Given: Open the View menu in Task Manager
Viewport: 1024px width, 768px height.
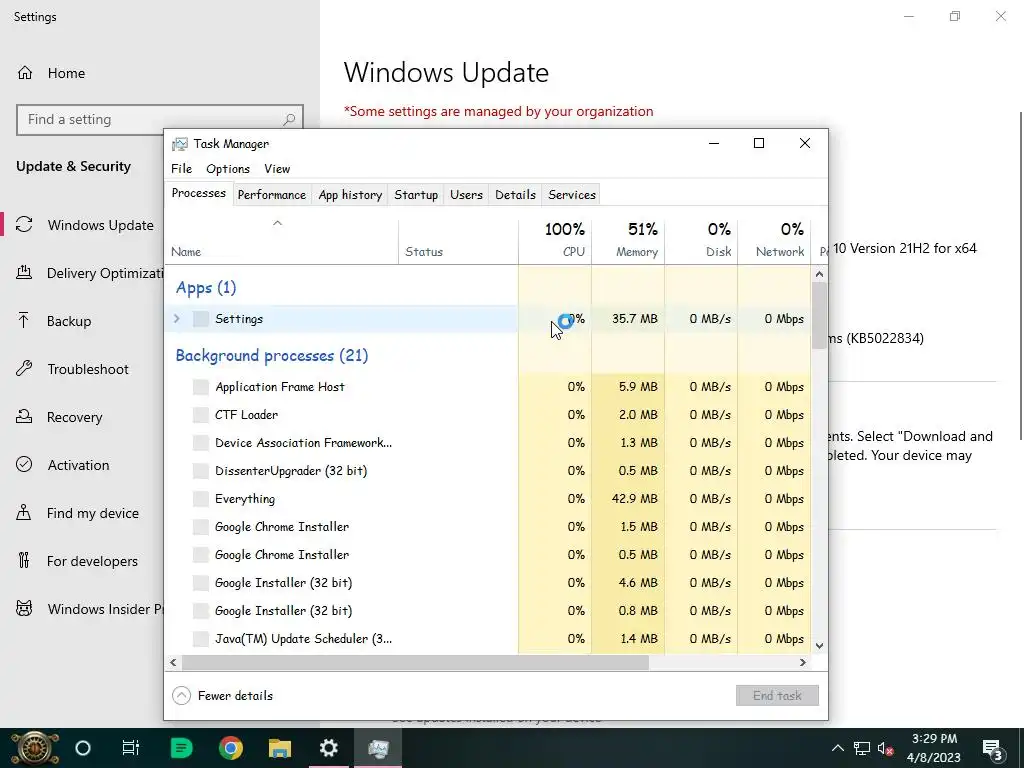Looking at the screenshot, I should (x=277, y=168).
